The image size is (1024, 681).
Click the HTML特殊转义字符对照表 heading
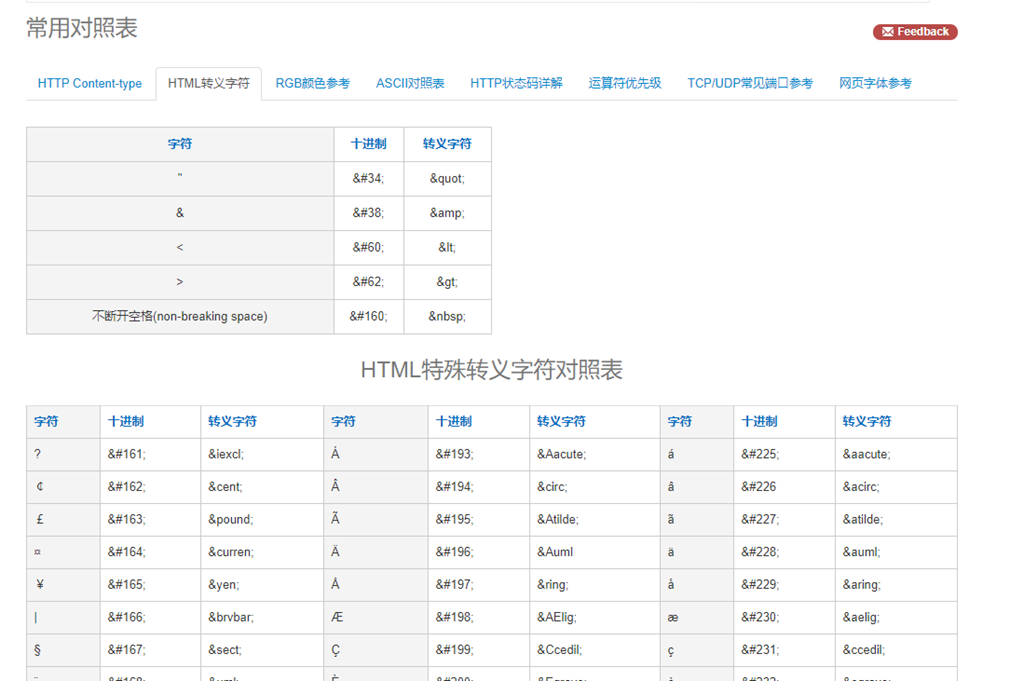pyautogui.click(x=492, y=370)
